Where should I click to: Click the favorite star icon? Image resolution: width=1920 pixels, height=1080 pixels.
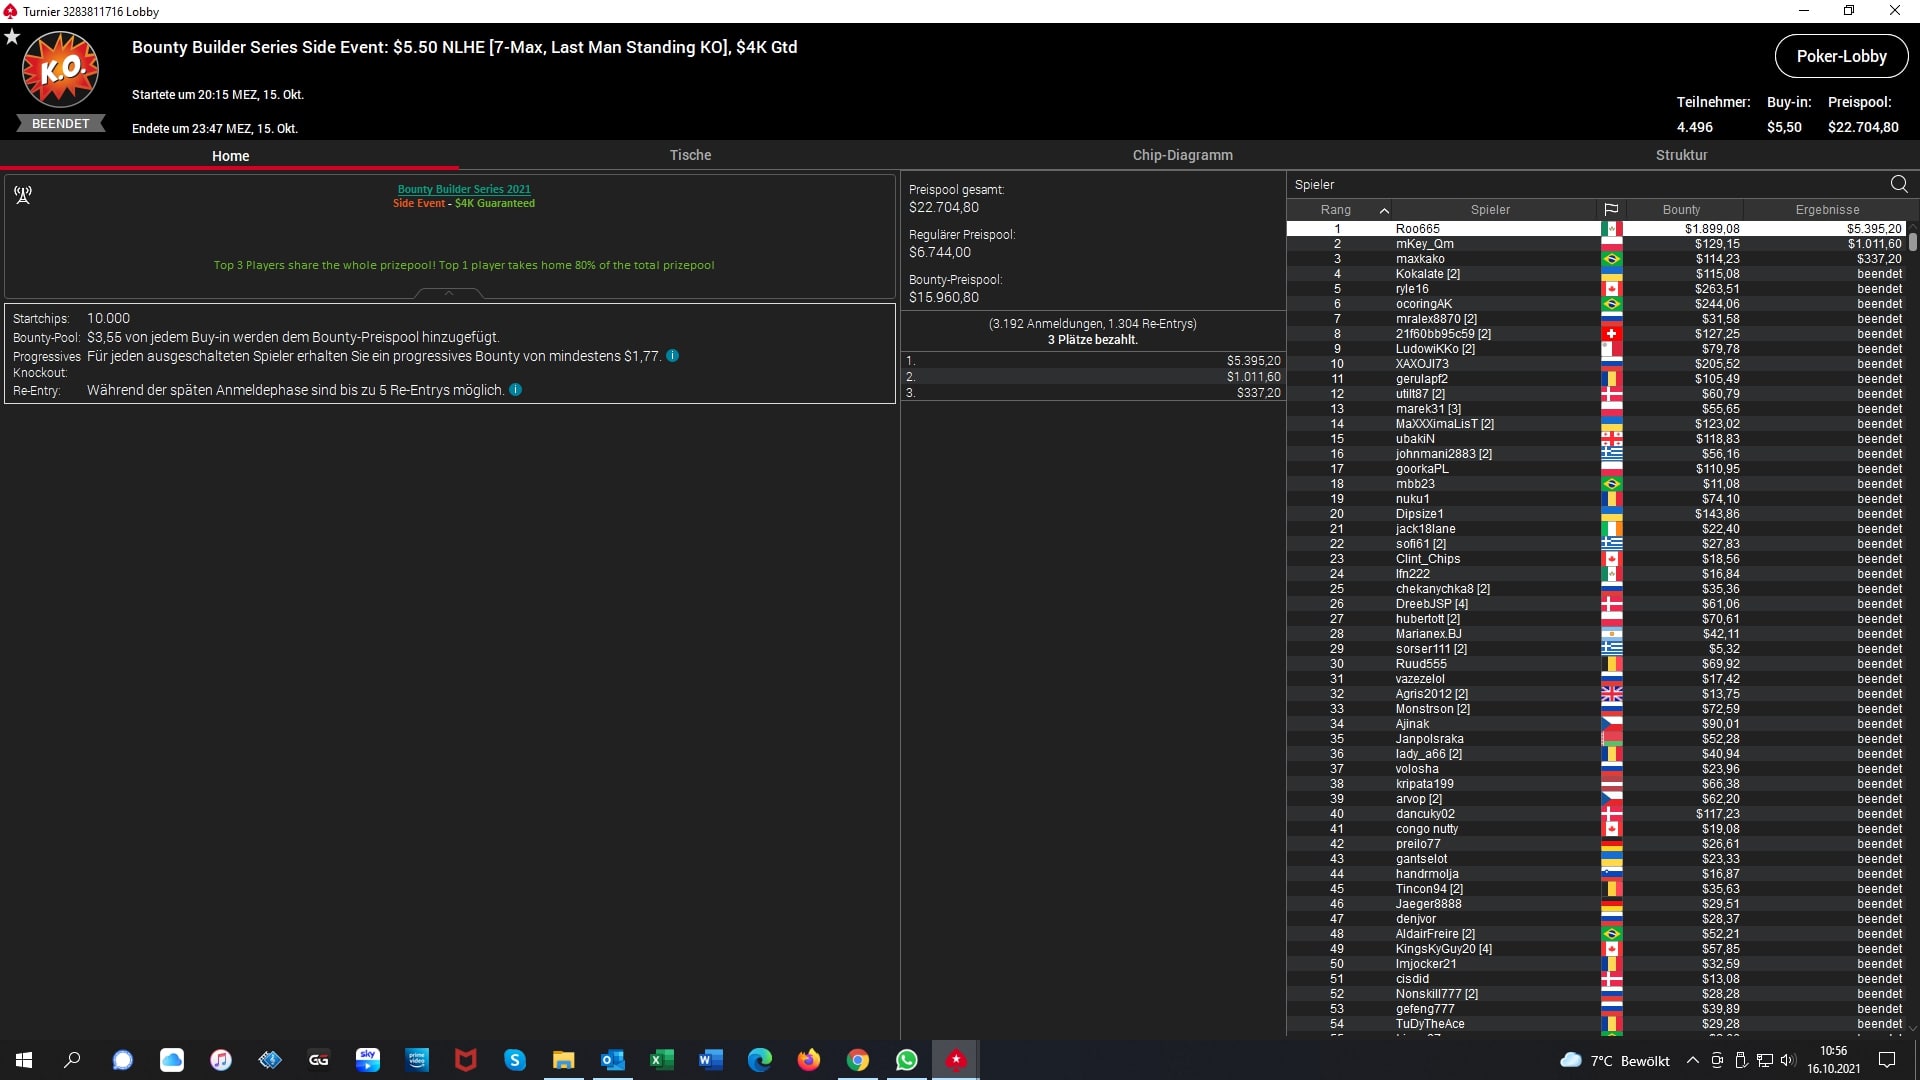click(12, 37)
